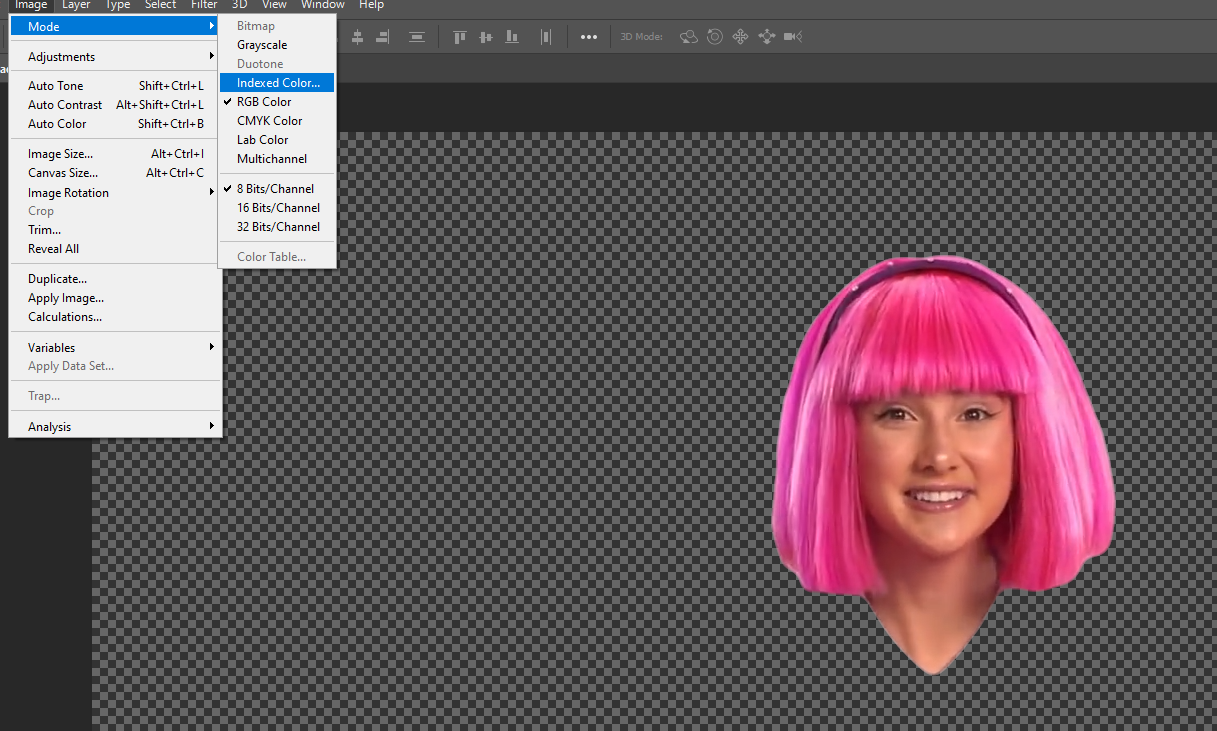Screen dimensions: 1217x731
Task: Select the 3D pan four-arrow icon
Action: 741,37
